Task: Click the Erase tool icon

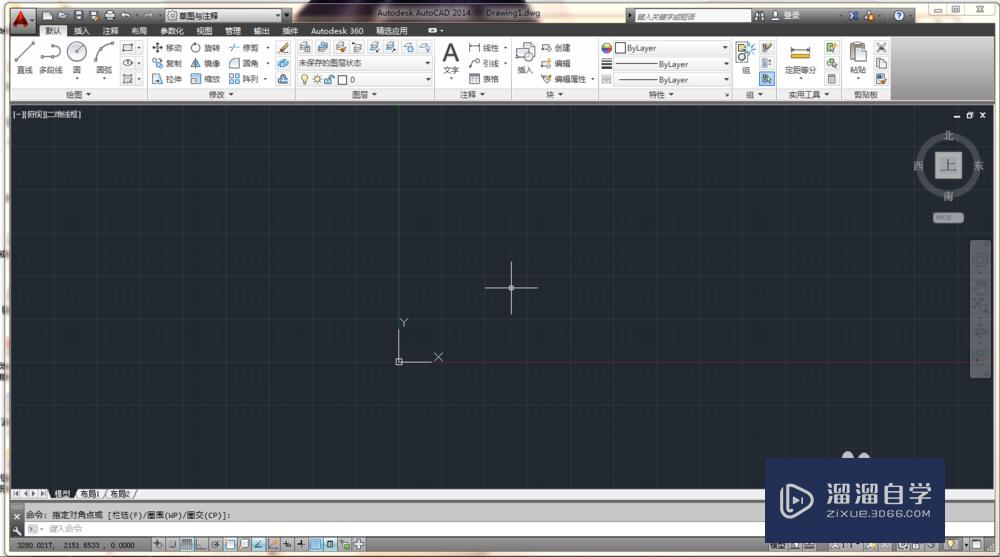Action: 283,48
